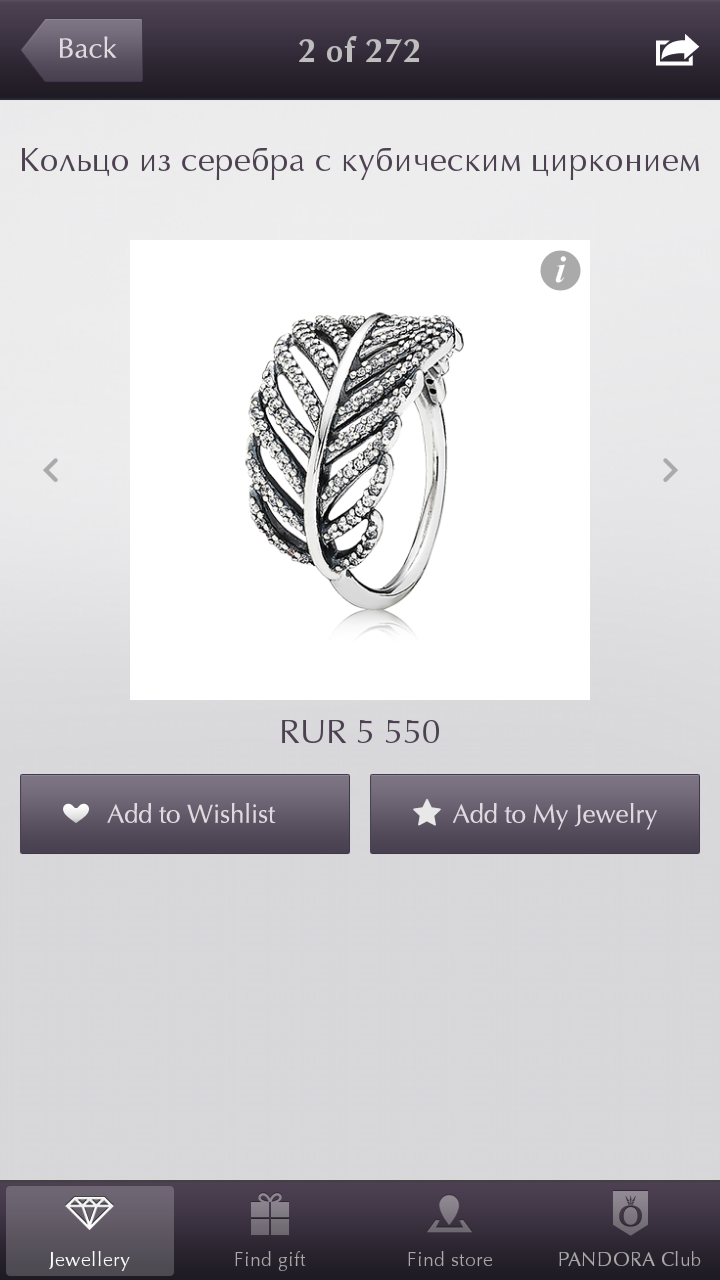Switch to the Find store tab
This screenshot has width=720, height=1280.
coord(450,1230)
